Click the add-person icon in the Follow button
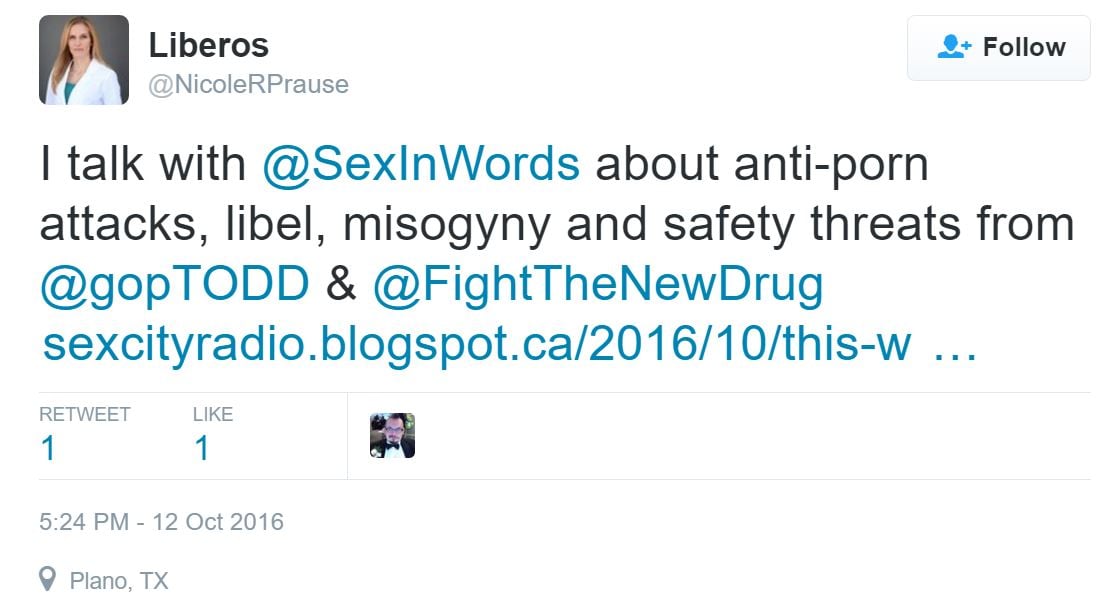Image resolution: width=1106 pixels, height=610 pixels. tap(954, 47)
